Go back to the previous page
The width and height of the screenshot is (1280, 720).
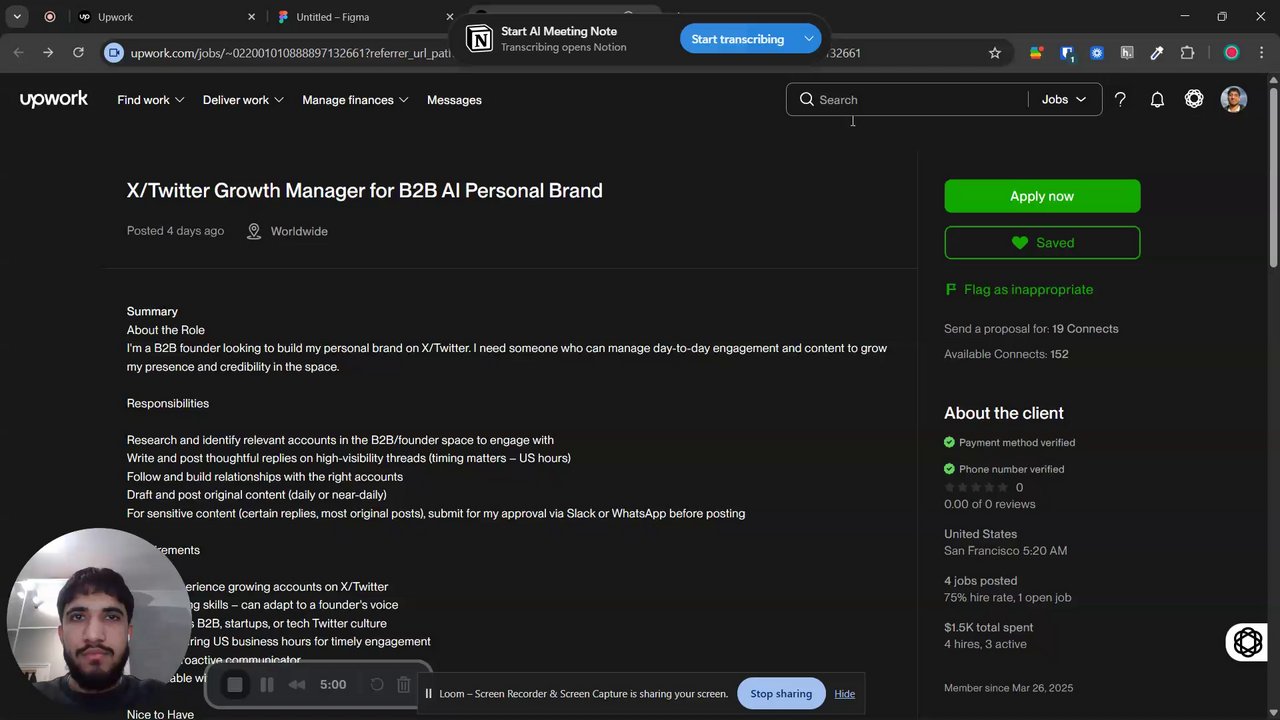click(x=18, y=53)
